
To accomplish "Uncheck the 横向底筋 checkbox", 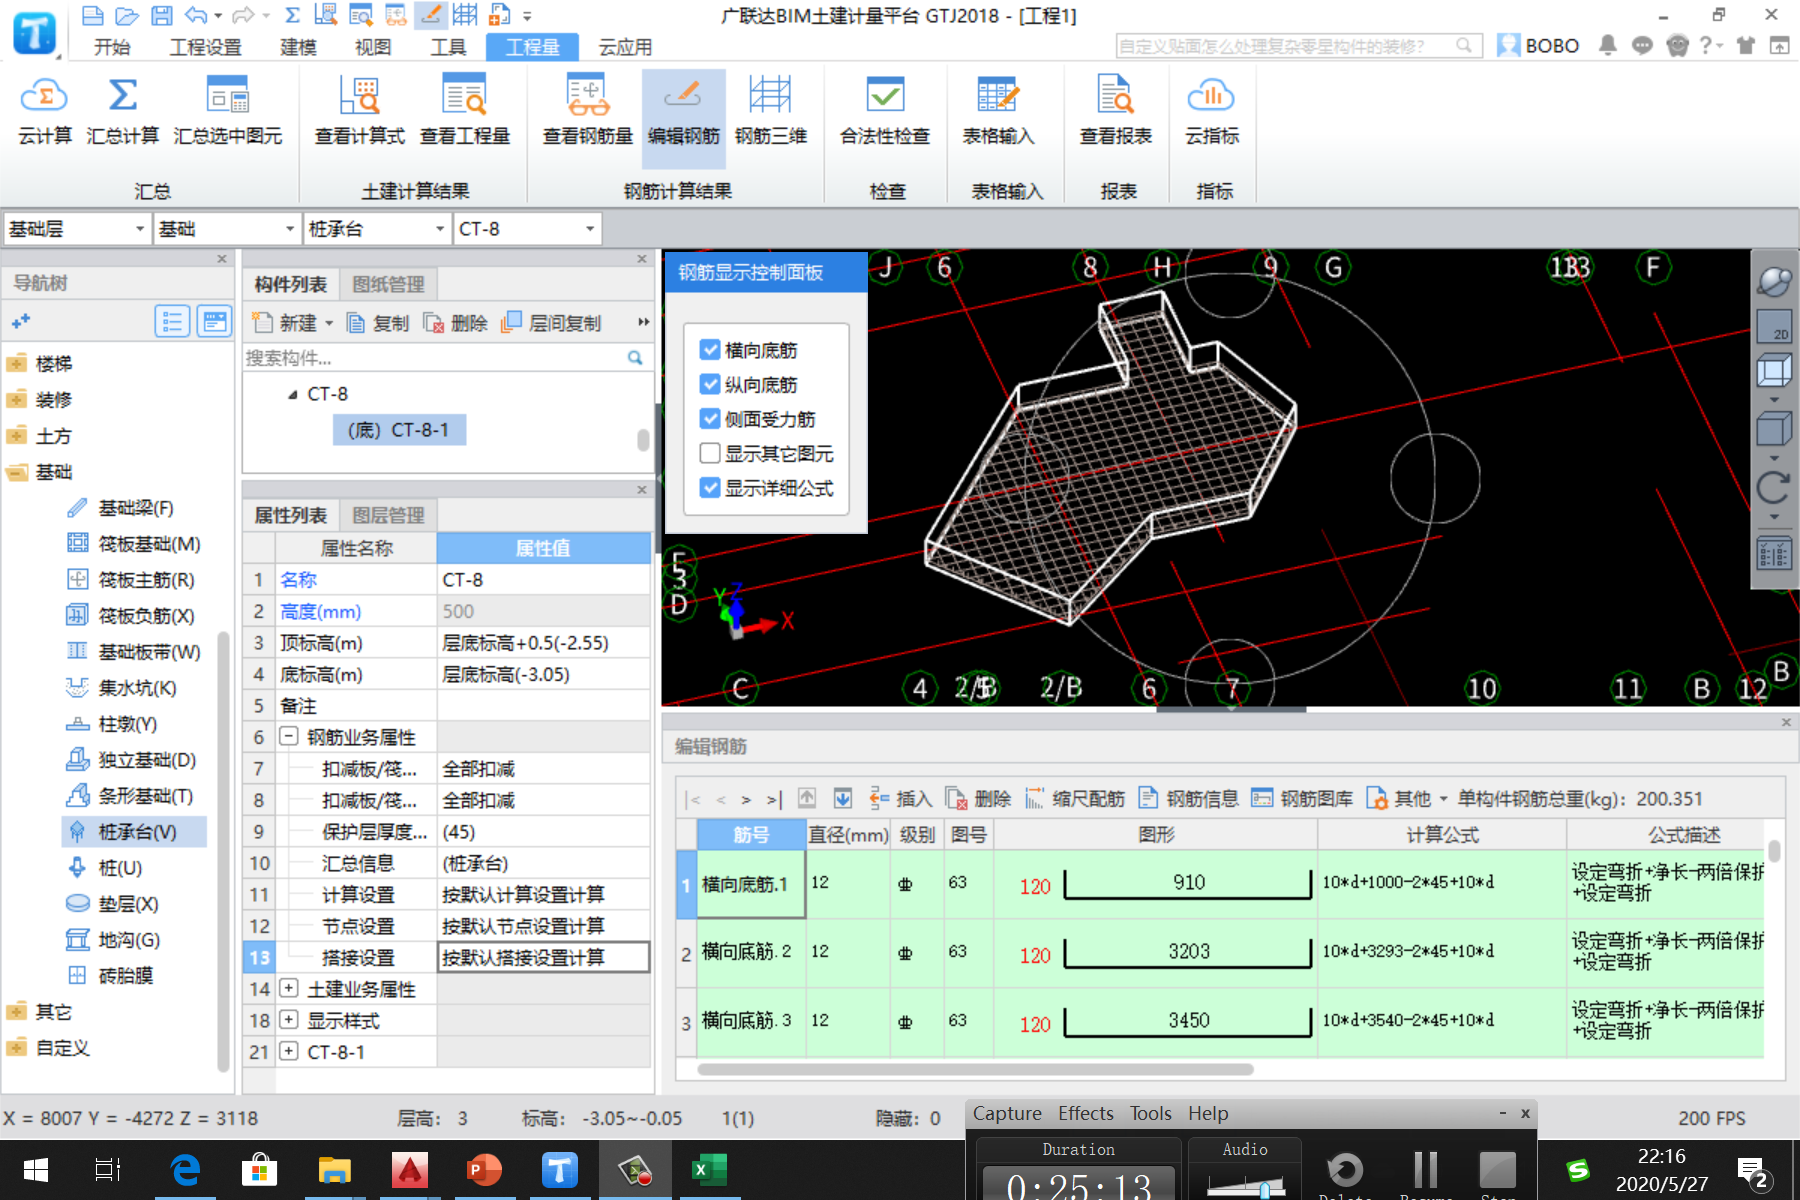I will click(x=710, y=350).
